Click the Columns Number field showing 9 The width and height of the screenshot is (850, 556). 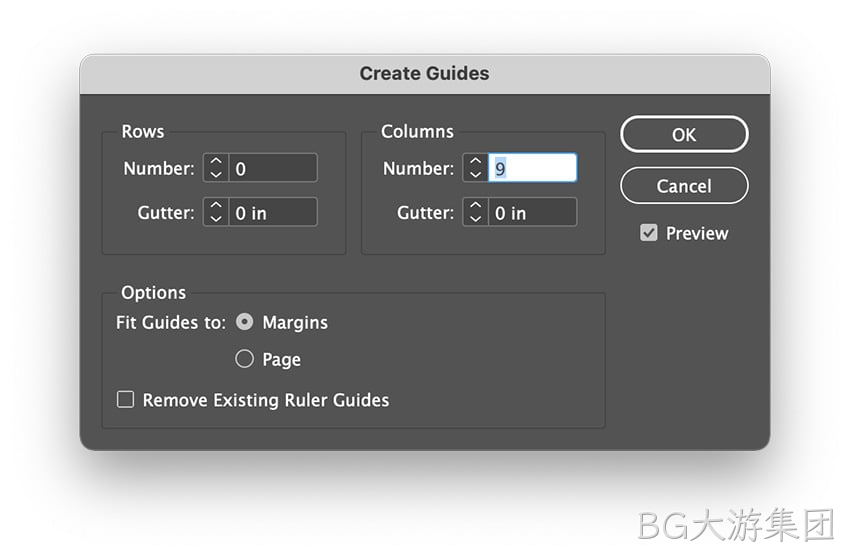(532, 168)
